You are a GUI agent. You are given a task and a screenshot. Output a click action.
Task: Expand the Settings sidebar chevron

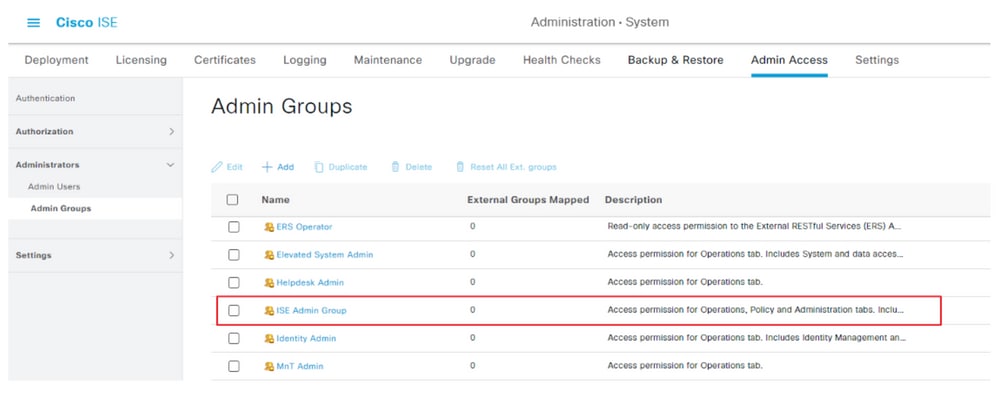pyautogui.click(x=171, y=255)
